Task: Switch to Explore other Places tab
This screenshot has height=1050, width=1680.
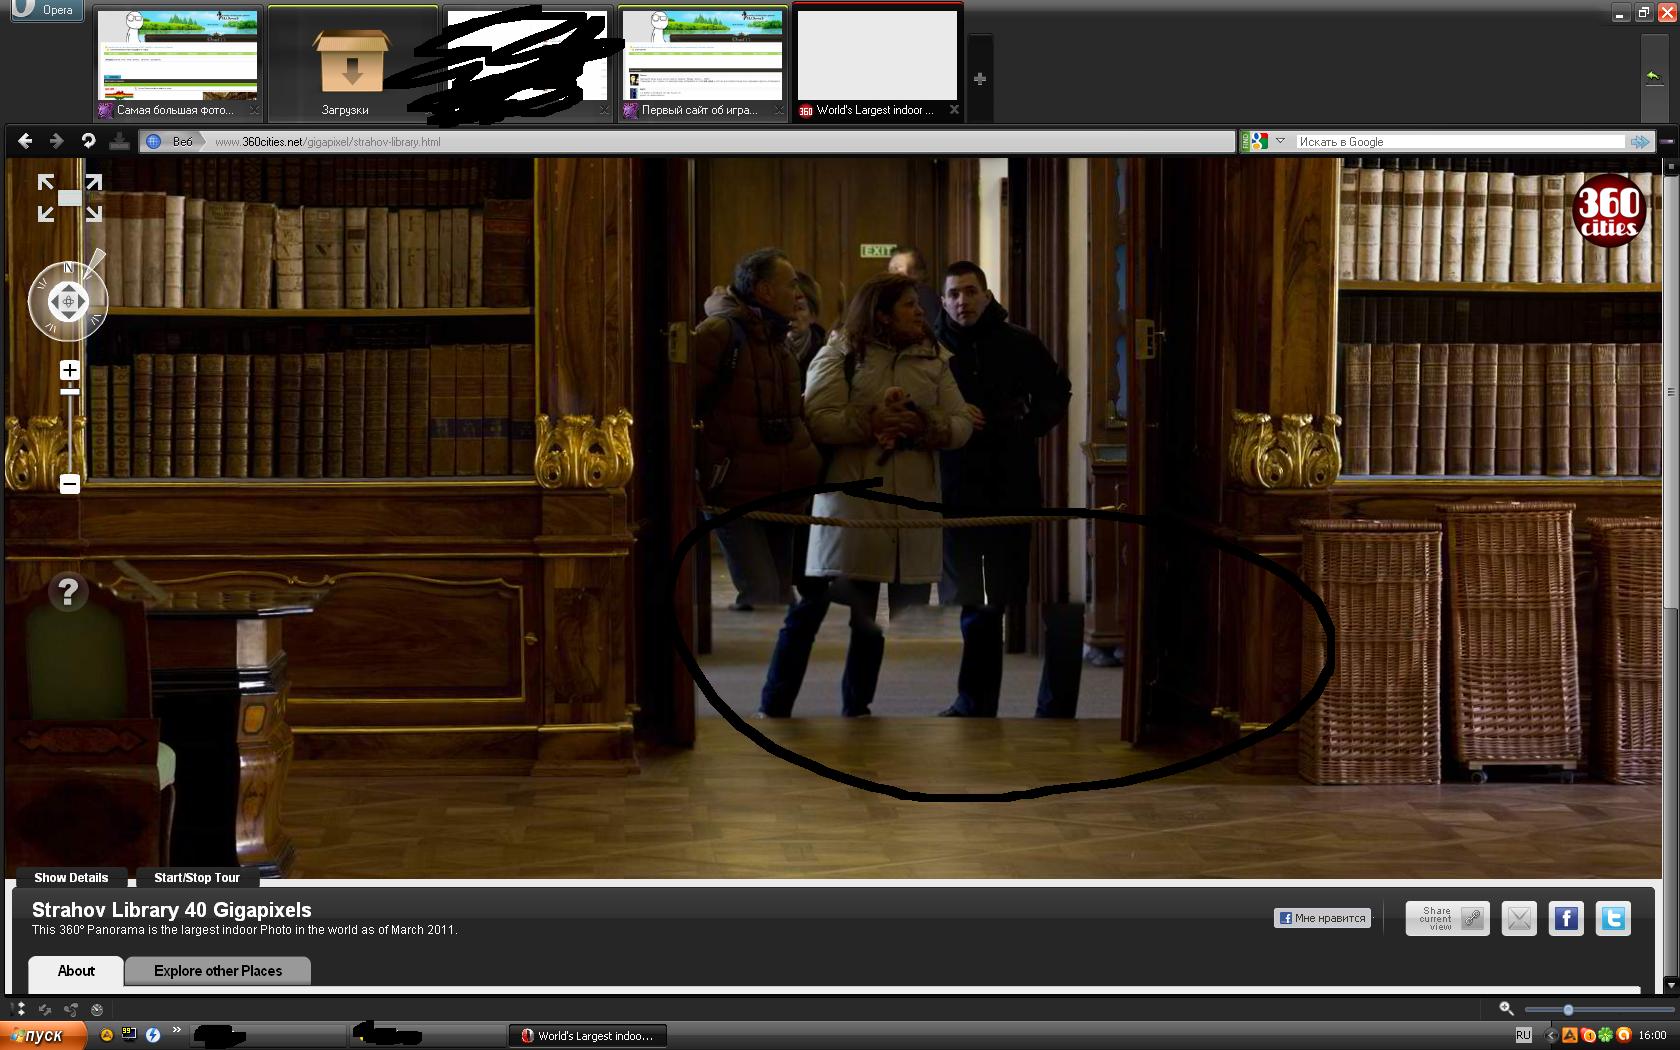Action: [x=218, y=971]
